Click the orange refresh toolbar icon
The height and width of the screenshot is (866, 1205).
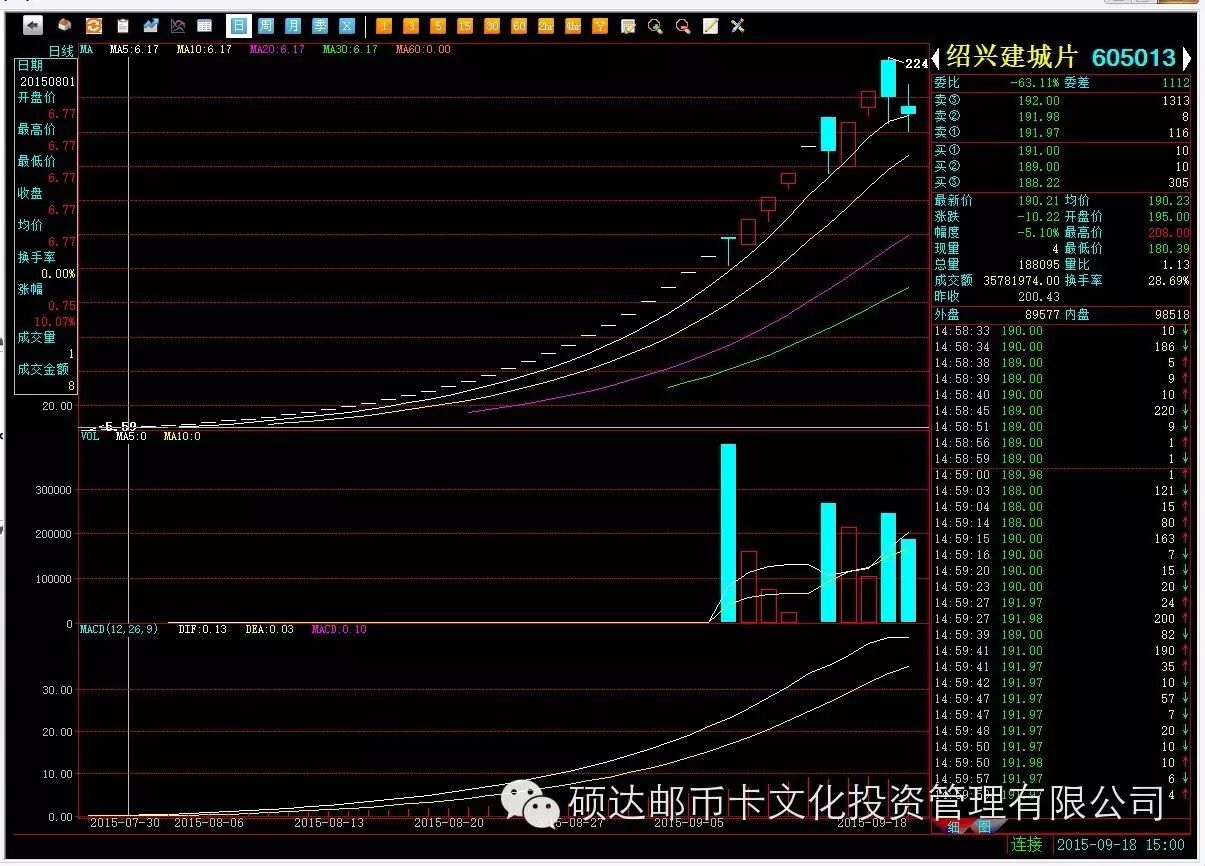coord(94,26)
